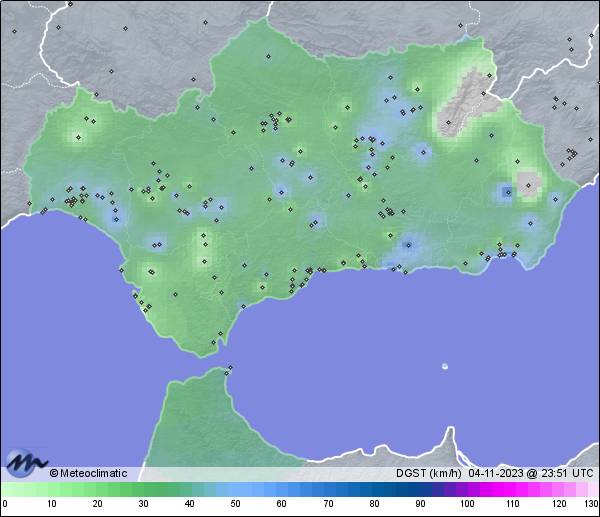
Task: Pick the blue swatch above 70
Action: pyautogui.click(x=327, y=489)
